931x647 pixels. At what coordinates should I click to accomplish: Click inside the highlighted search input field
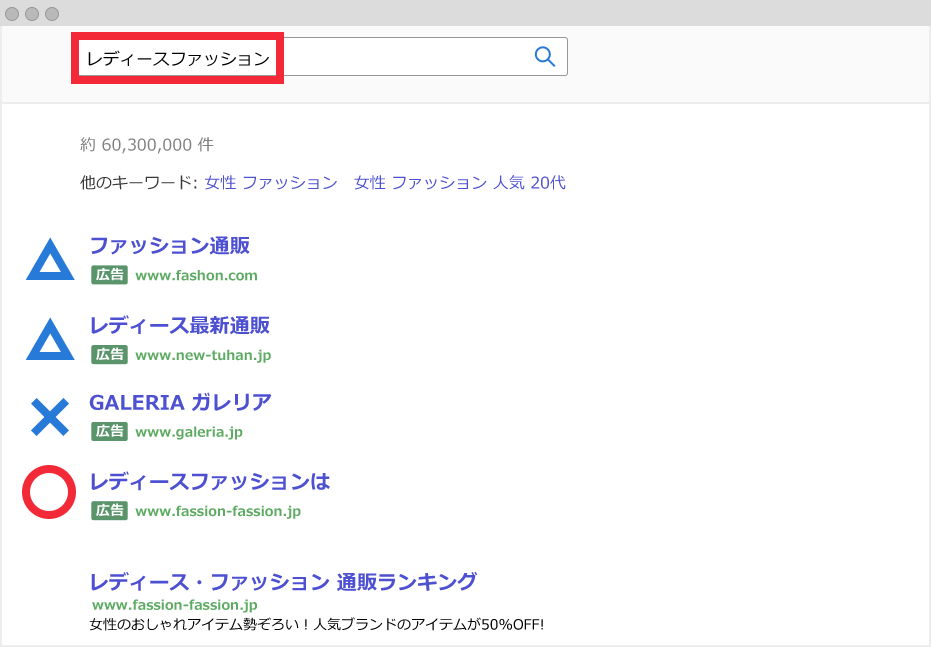[177, 58]
